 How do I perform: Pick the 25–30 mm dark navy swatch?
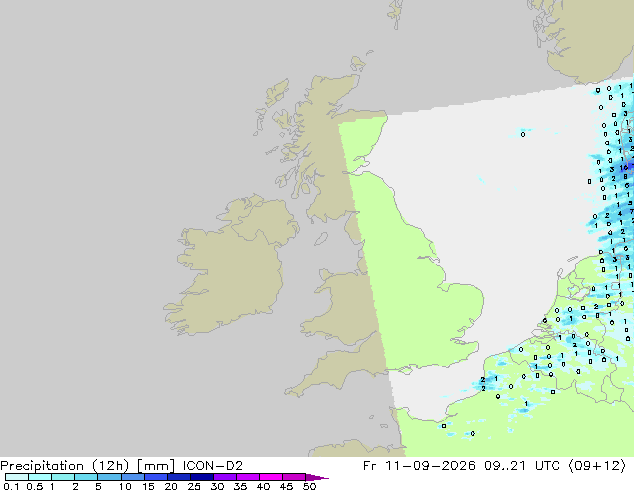click(202, 477)
